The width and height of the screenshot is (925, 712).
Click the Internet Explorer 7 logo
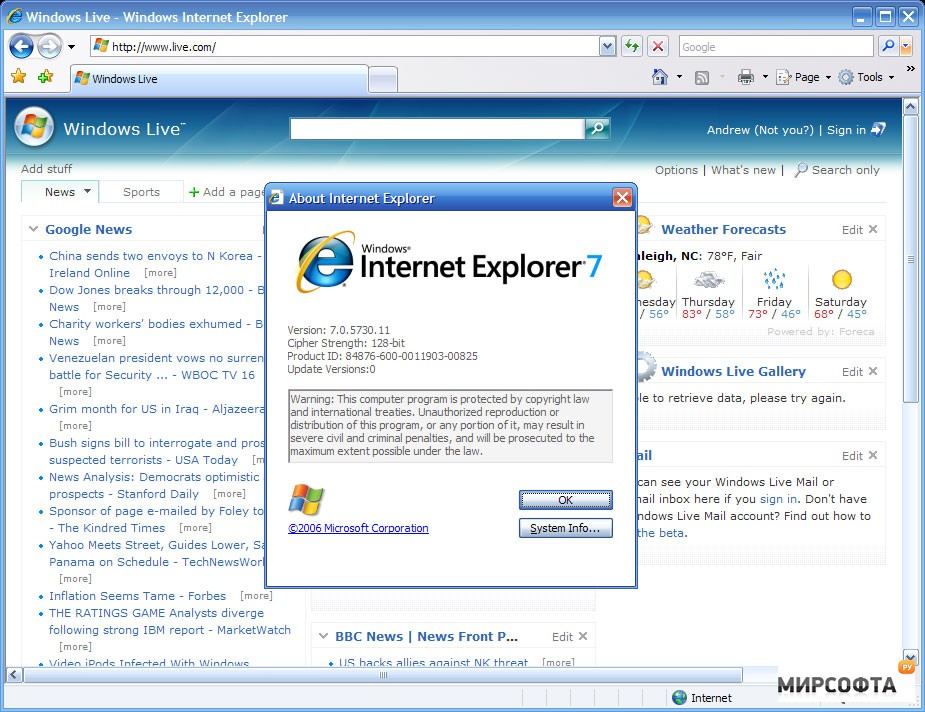pyautogui.click(x=448, y=262)
